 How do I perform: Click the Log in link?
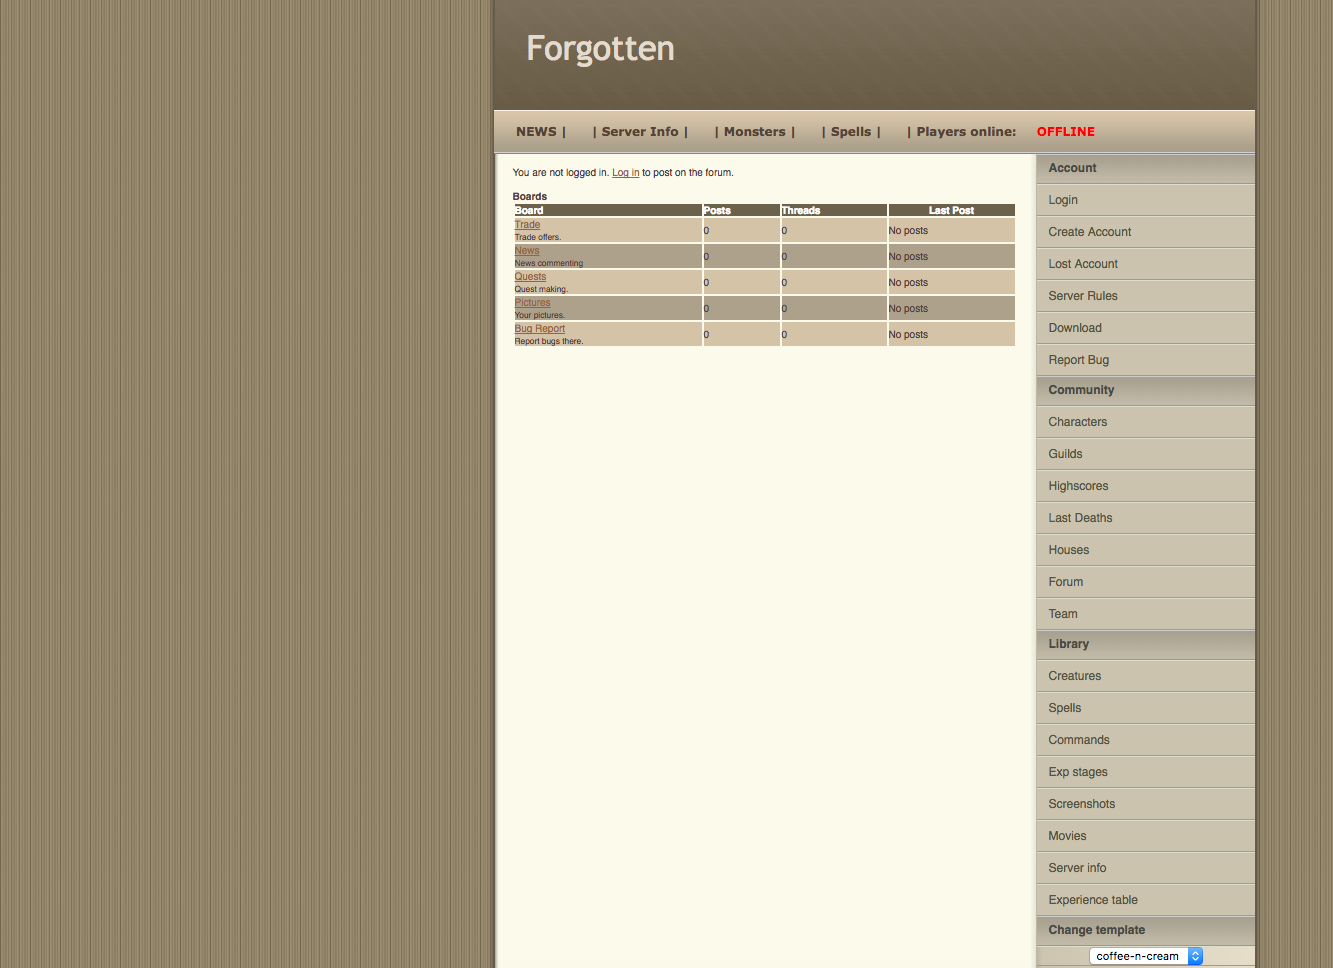pyautogui.click(x=625, y=172)
